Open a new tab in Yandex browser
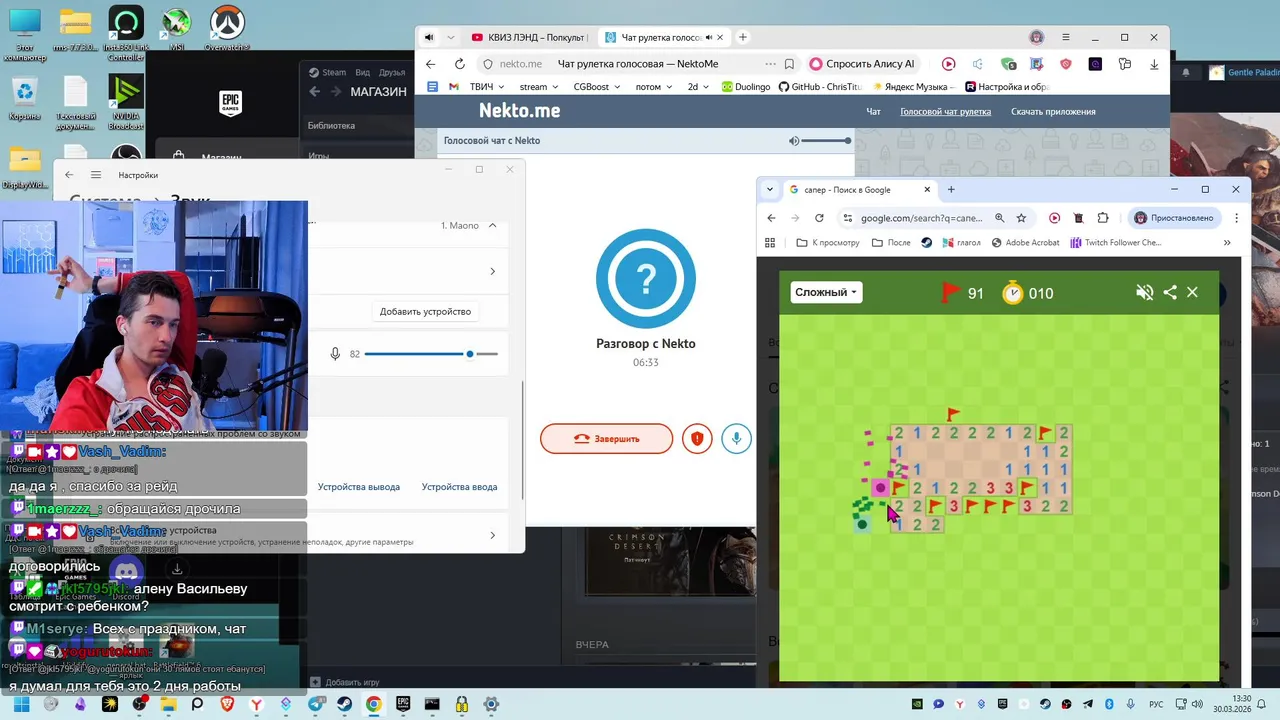1280x720 pixels. pyautogui.click(x=742, y=37)
